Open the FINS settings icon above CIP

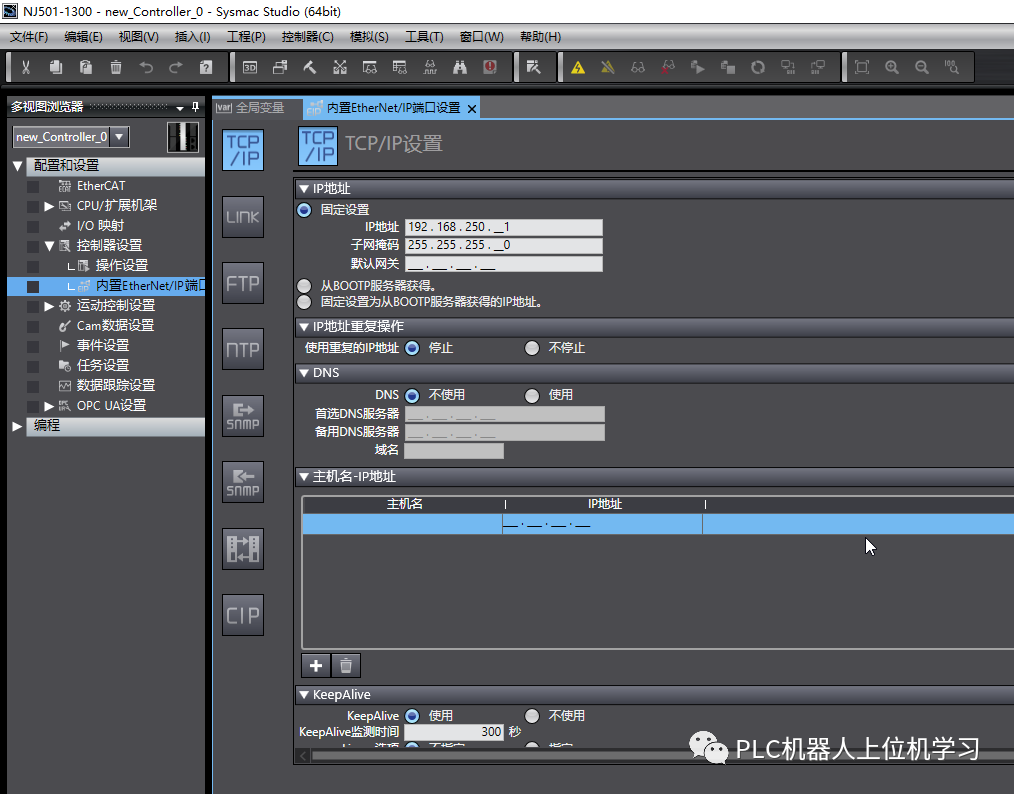pos(243,548)
